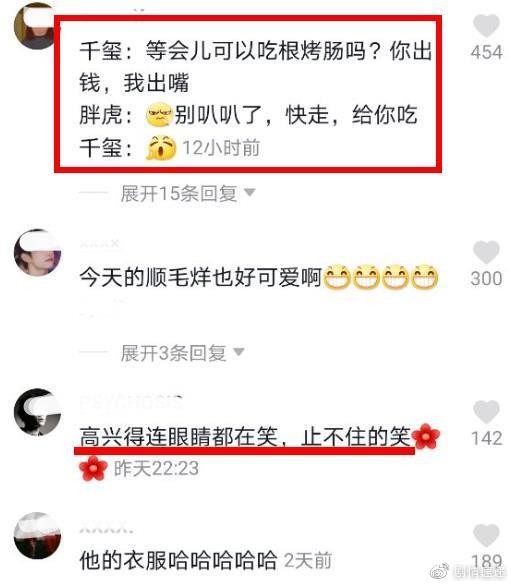Viewport: 511px width, 587px height.
Task: Click the arrow beside 展开3条回复
Action: pyautogui.click(x=239, y=352)
